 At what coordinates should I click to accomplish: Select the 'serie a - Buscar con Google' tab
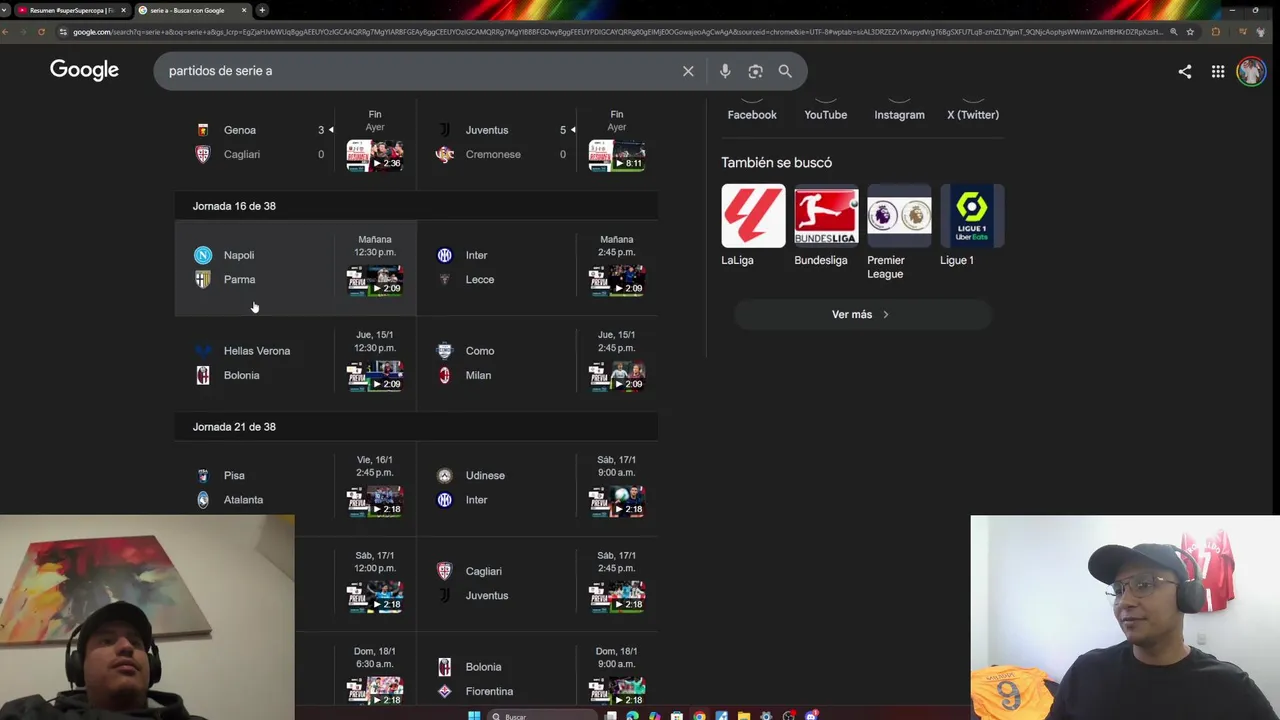(x=192, y=10)
